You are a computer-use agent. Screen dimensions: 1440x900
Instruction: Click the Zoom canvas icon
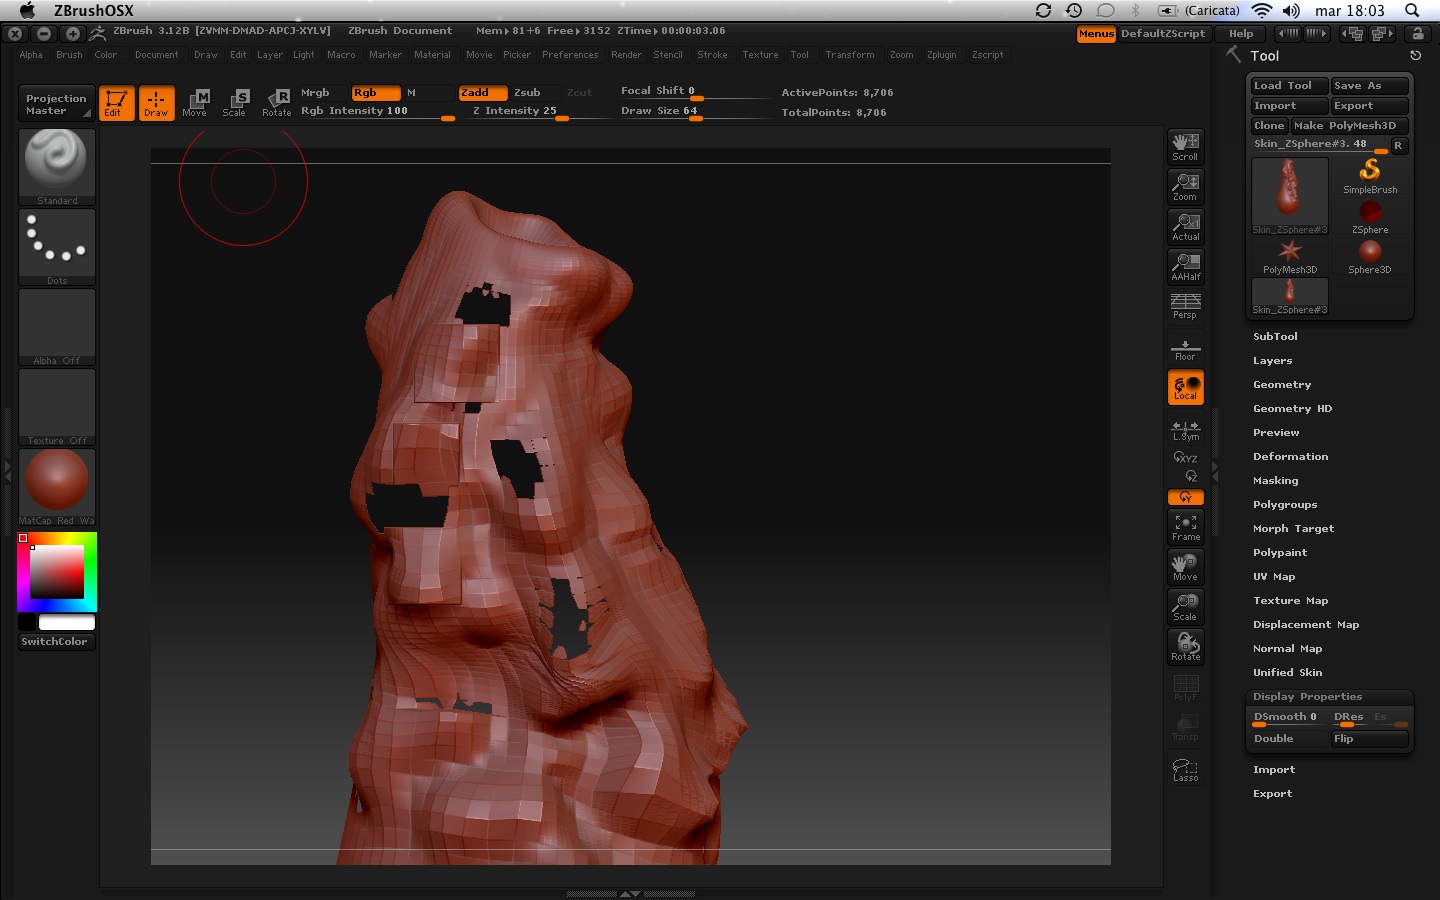[x=1185, y=186]
